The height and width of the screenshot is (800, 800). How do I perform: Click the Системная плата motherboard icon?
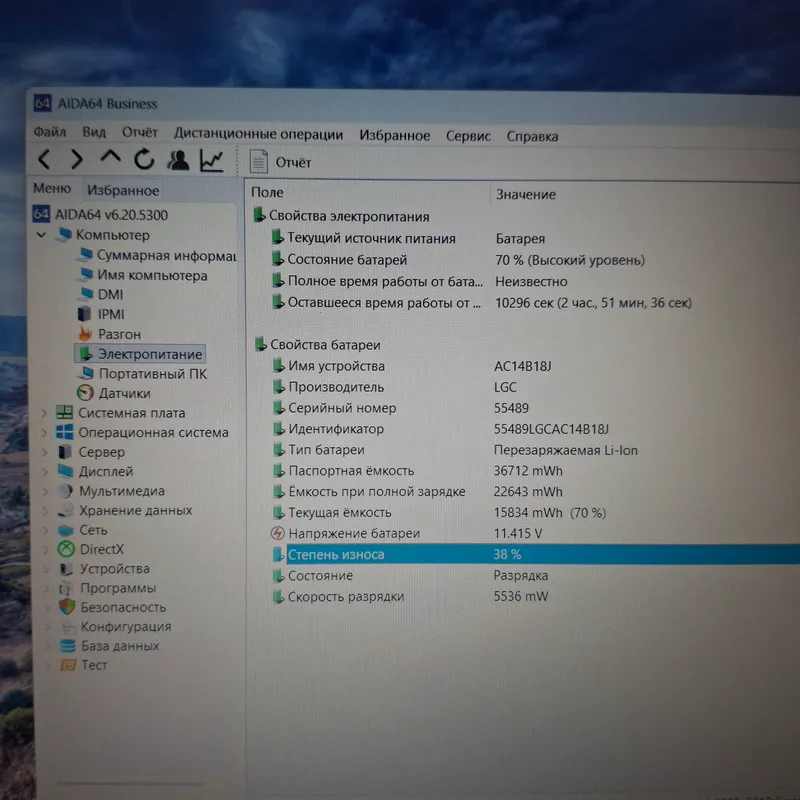click(64, 412)
